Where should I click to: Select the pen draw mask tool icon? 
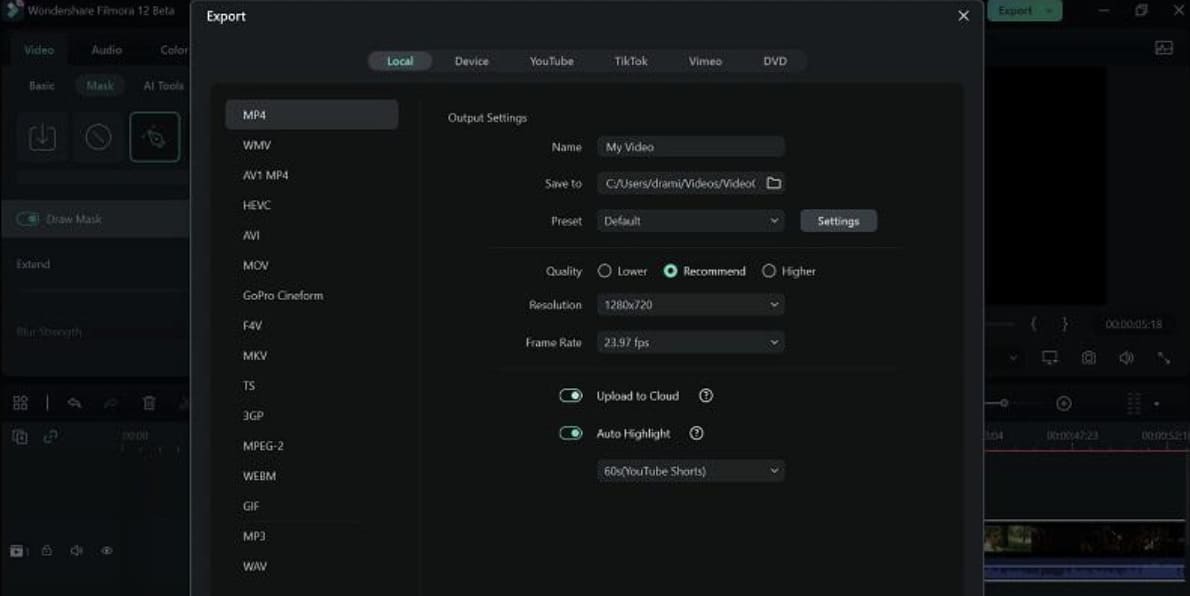point(155,138)
